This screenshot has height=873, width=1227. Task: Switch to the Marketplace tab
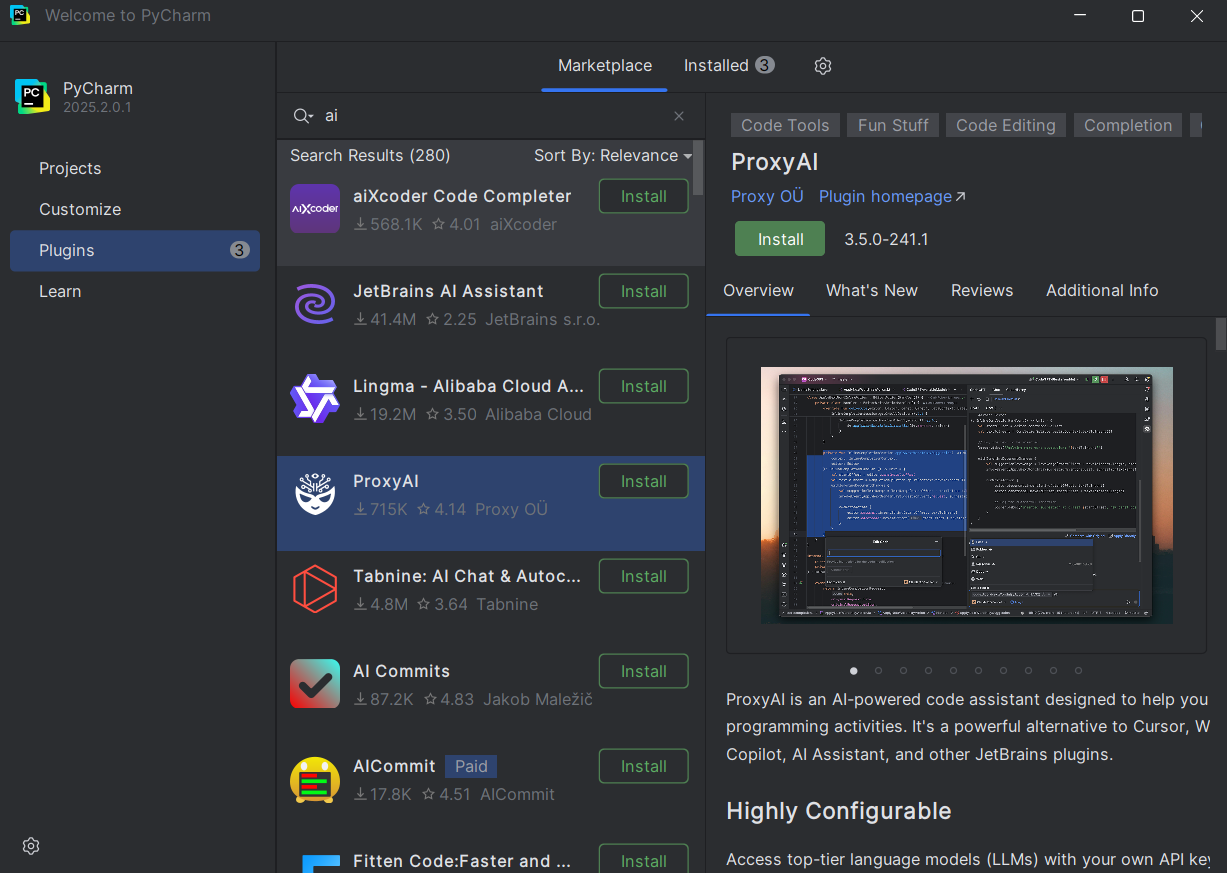[x=605, y=66]
